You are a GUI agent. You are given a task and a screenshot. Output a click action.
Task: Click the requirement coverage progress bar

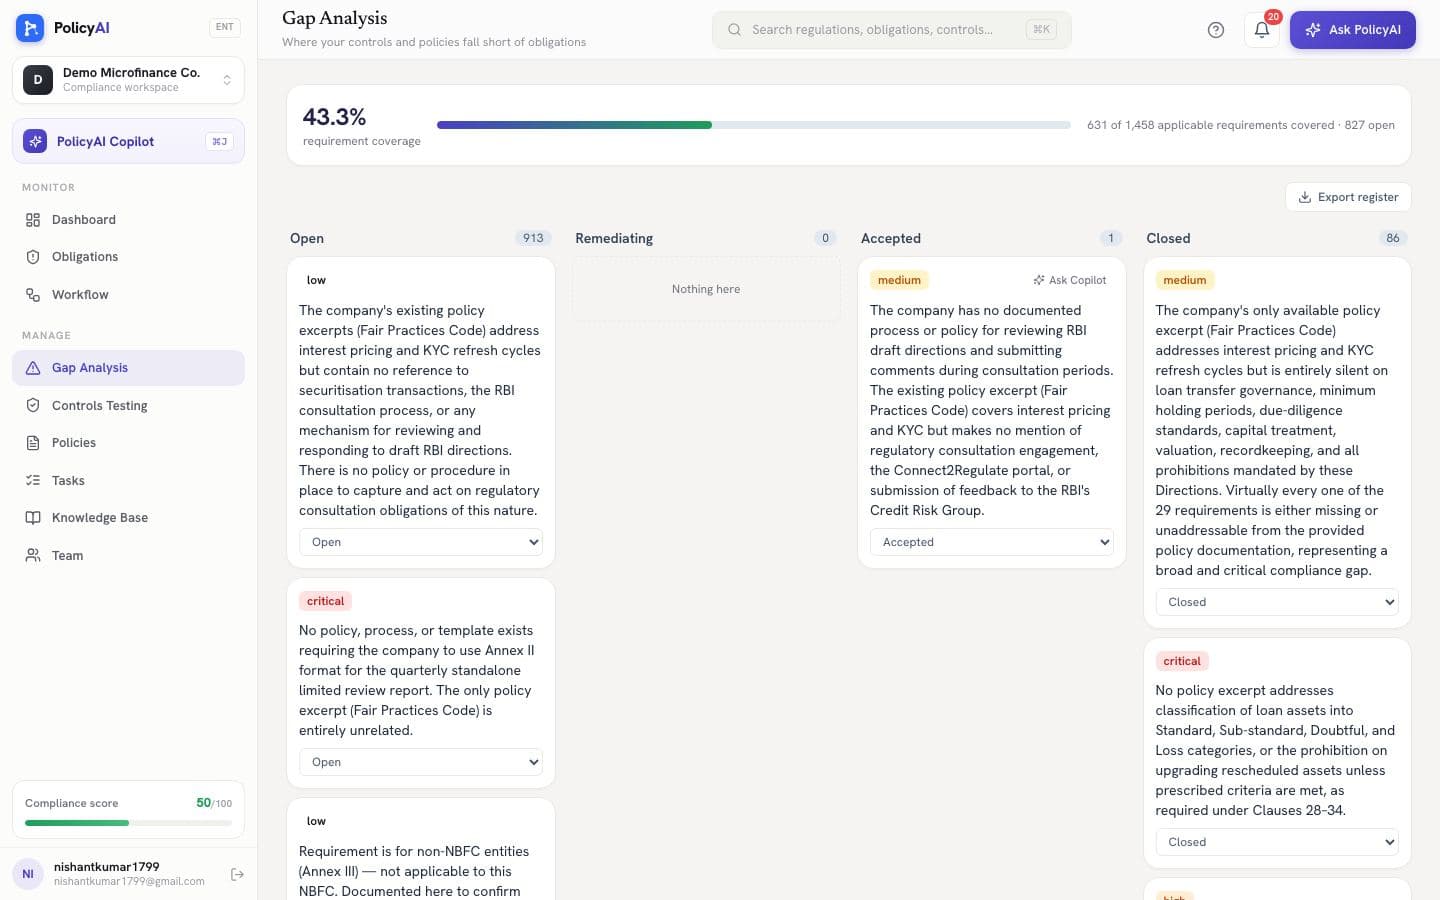click(754, 125)
